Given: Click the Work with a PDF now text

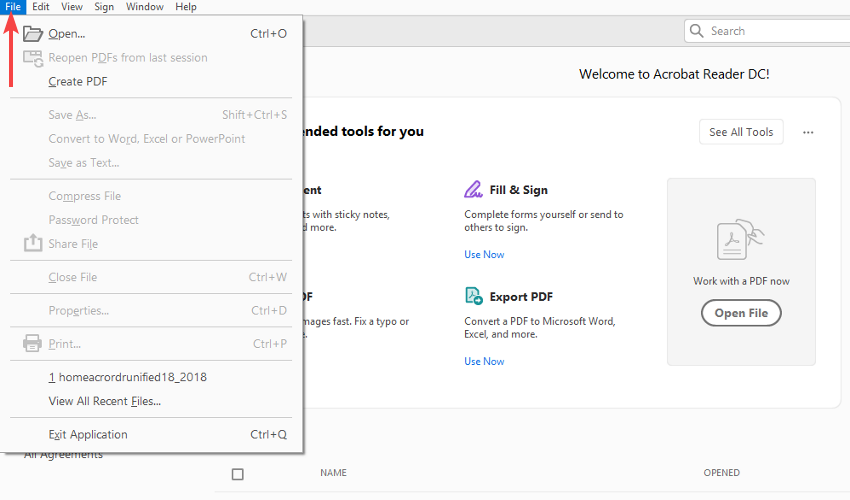Looking at the screenshot, I should pos(741,281).
